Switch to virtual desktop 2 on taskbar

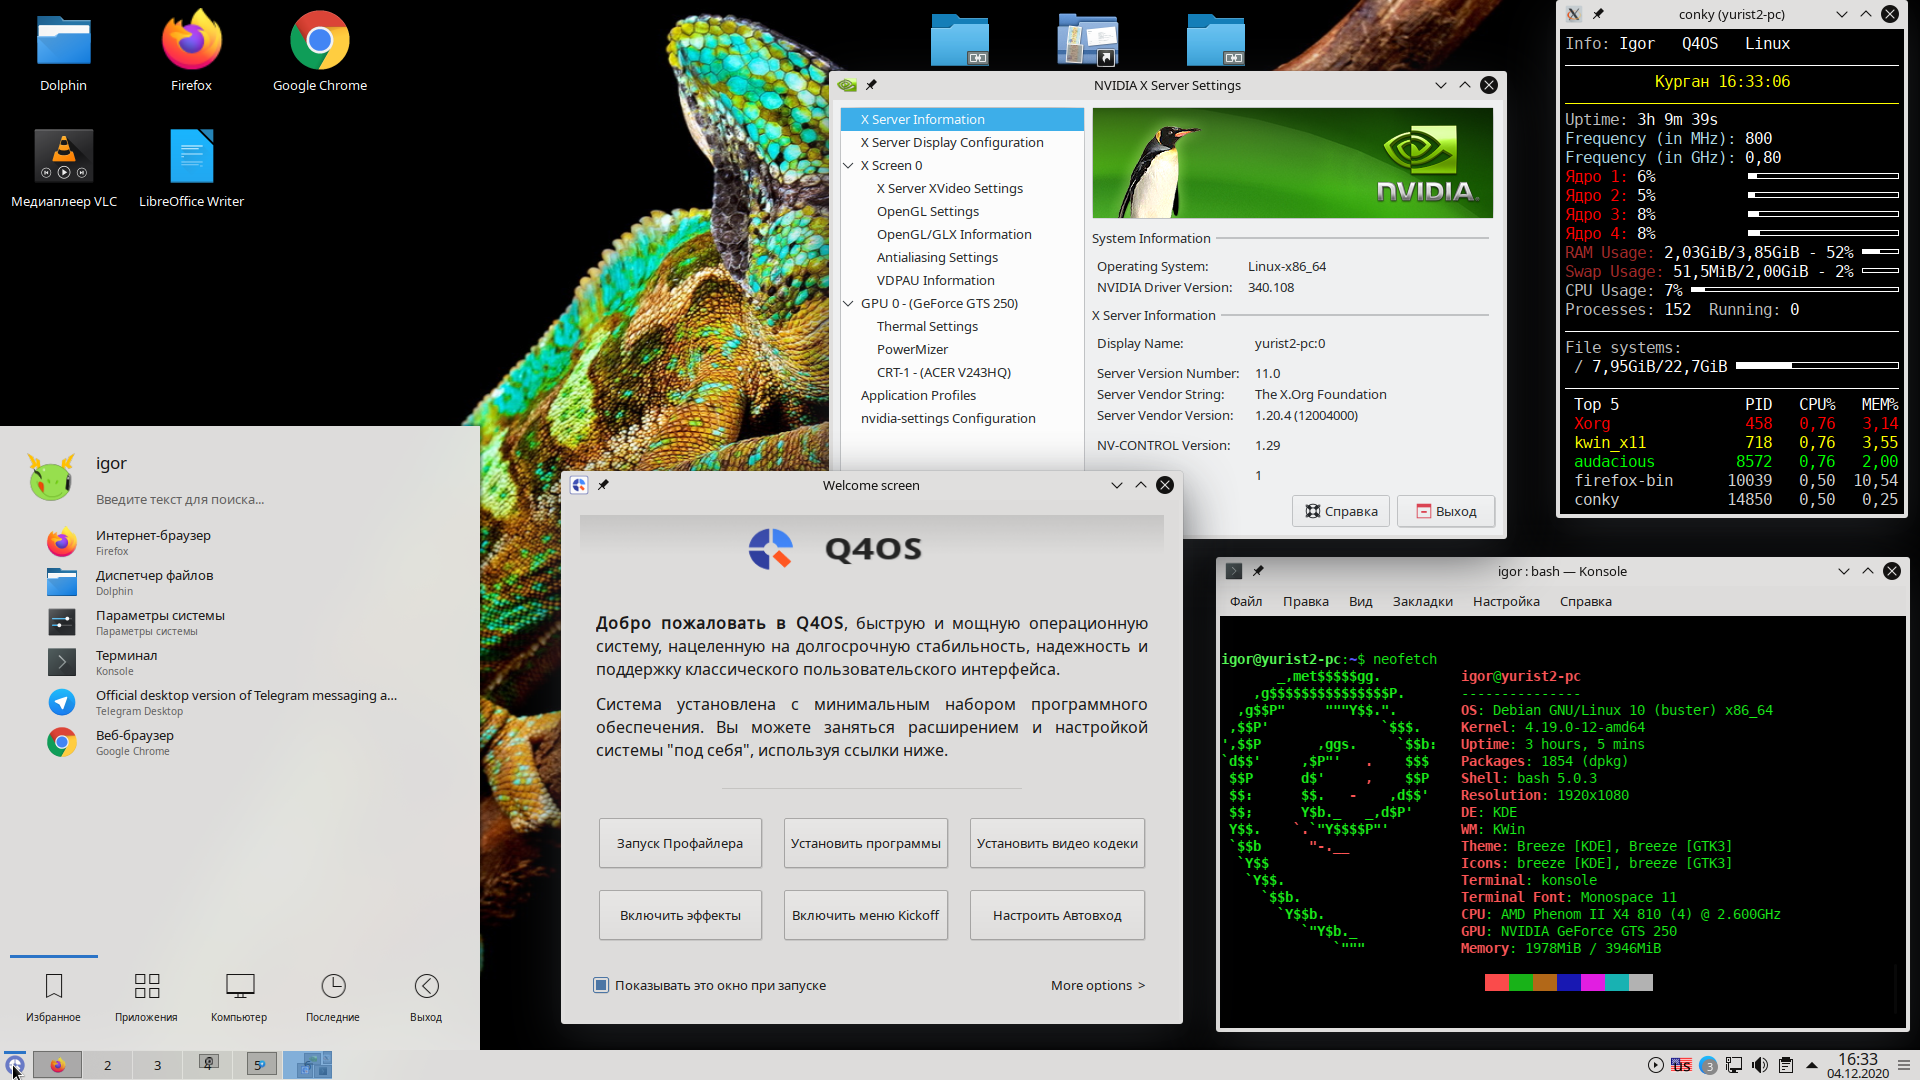pos(107,1065)
